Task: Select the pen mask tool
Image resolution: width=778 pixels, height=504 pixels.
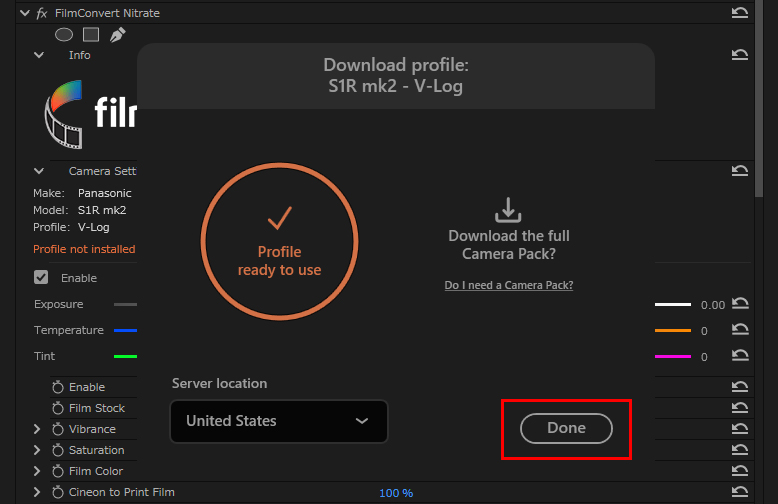Action: 118,35
